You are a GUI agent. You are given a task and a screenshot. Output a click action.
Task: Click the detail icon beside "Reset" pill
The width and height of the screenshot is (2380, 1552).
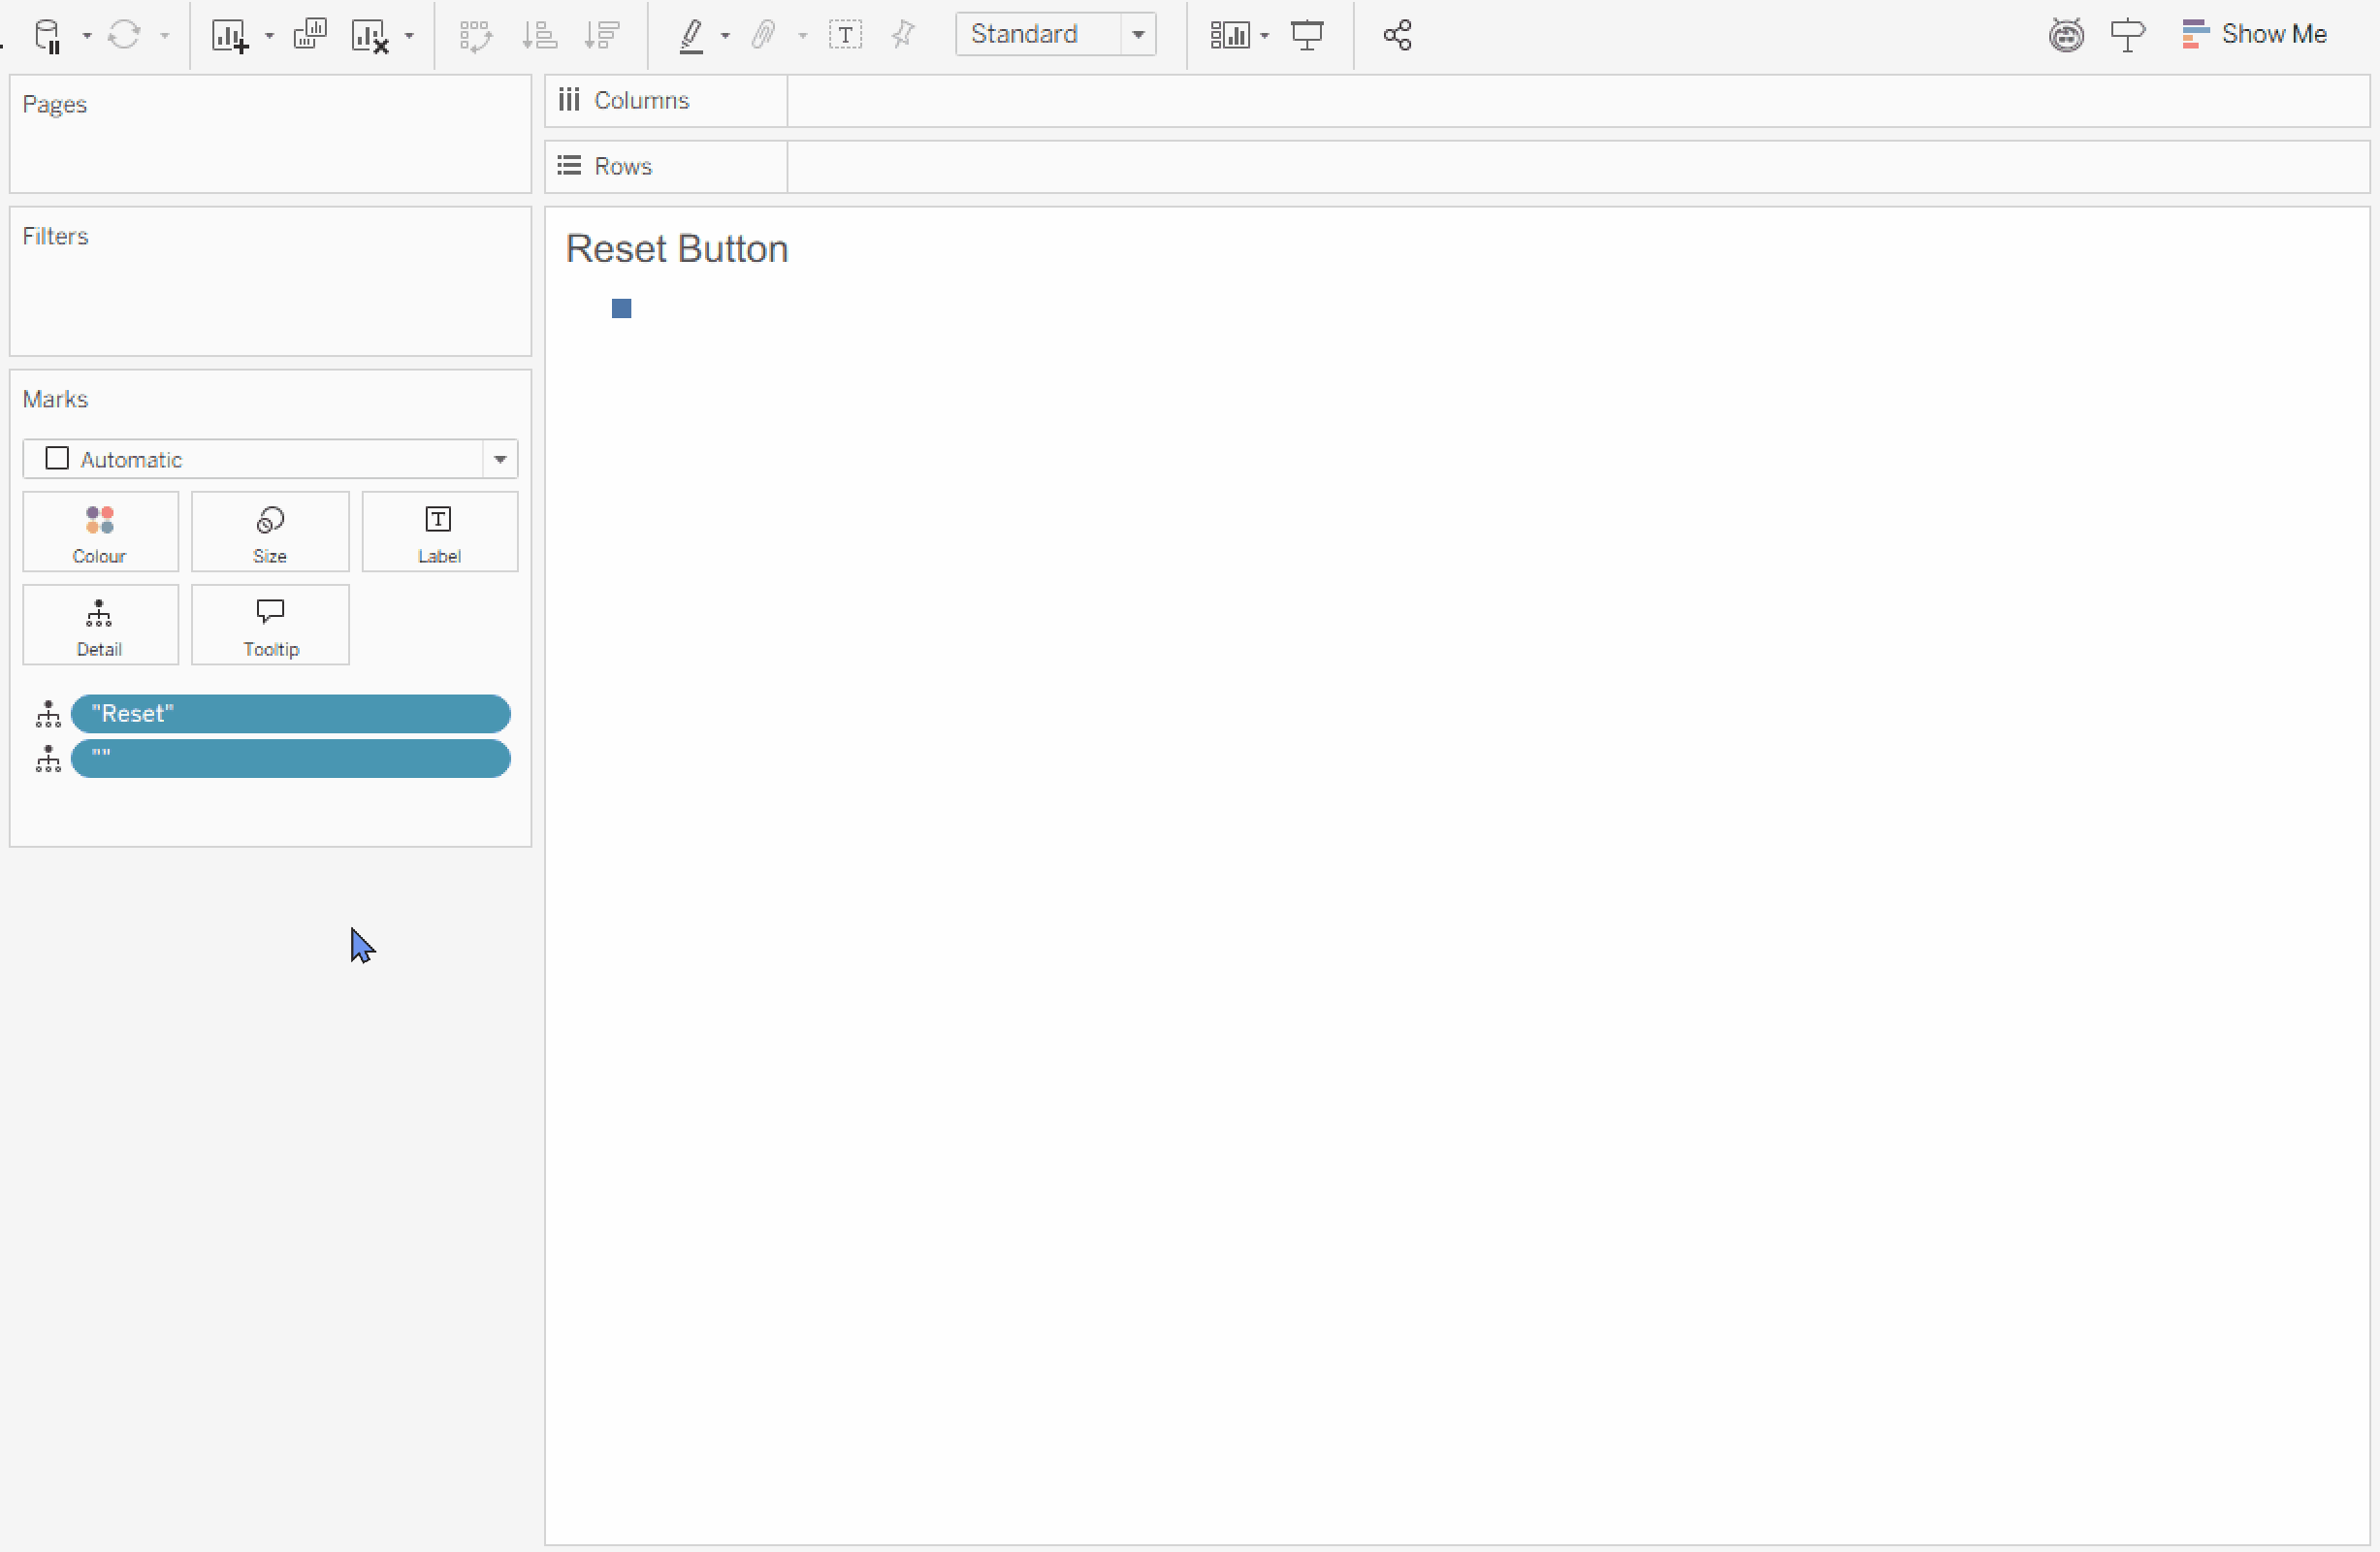tap(48, 714)
